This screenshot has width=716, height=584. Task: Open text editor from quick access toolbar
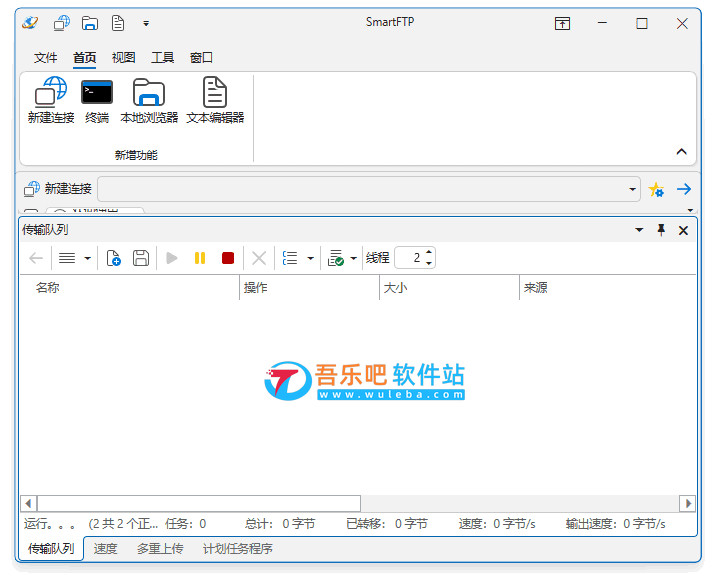coord(118,23)
